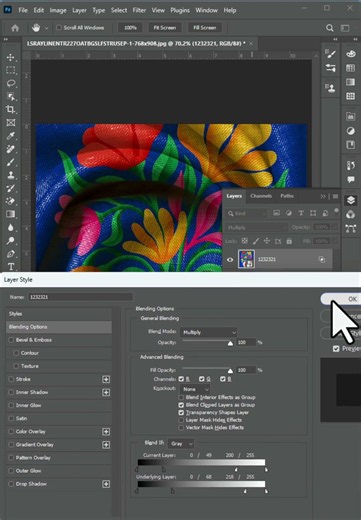This screenshot has width=361, height=520.
Task: Switch to the Channels tab
Action: pyautogui.click(x=261, y=196)
